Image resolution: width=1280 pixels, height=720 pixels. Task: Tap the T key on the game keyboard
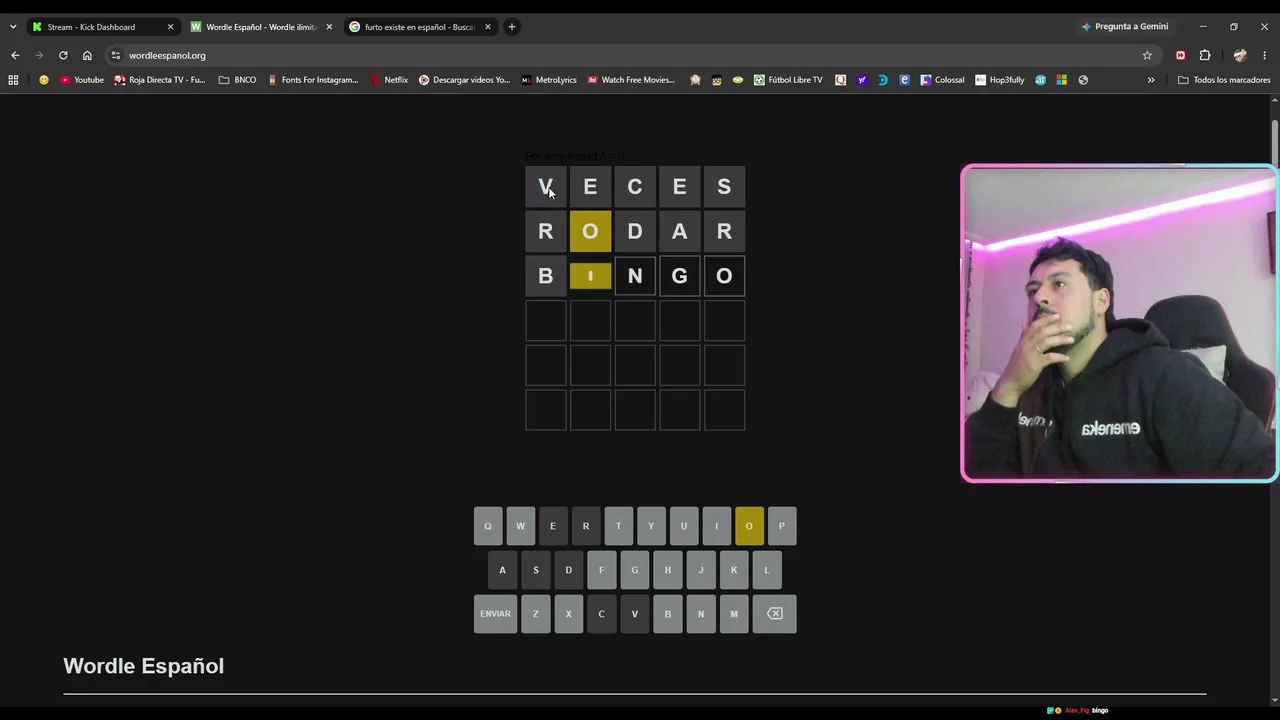point(618,526)
